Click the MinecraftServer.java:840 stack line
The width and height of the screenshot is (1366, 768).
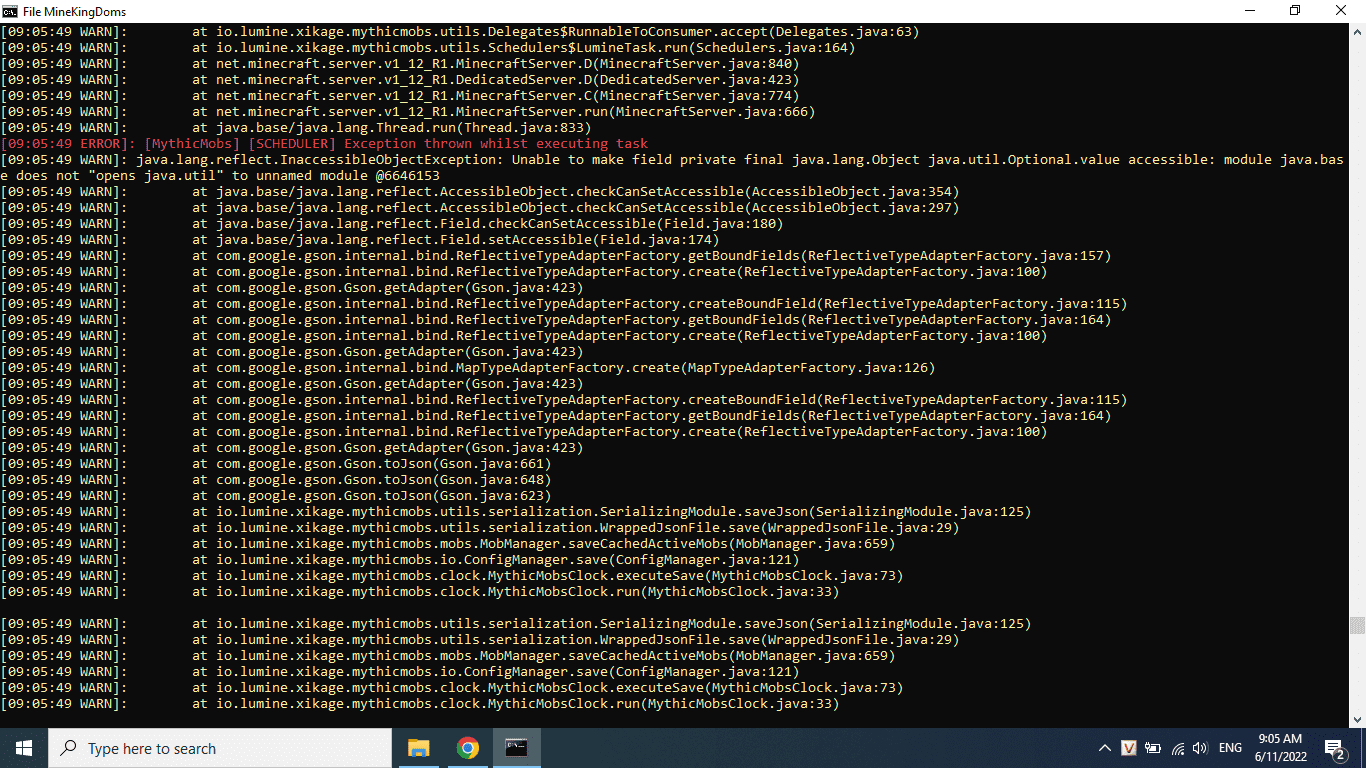tap(399, 64)
